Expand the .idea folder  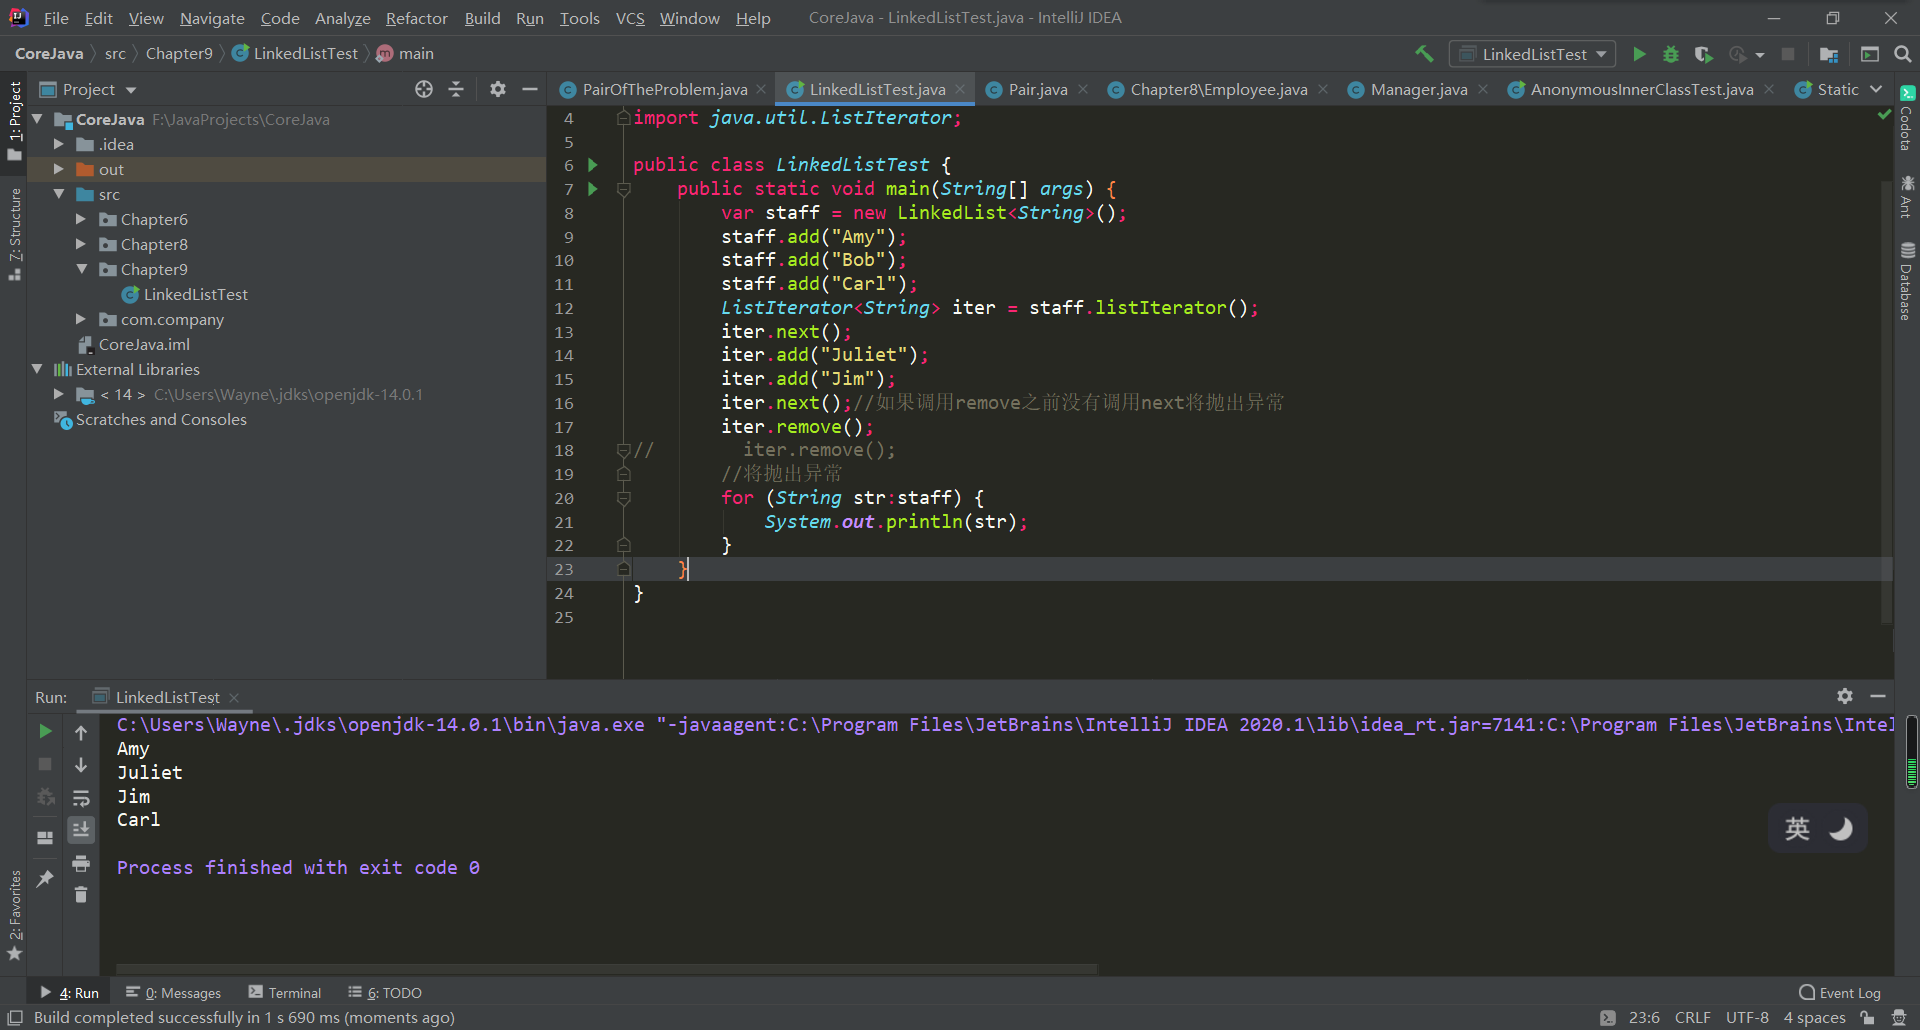pos(59,144)
